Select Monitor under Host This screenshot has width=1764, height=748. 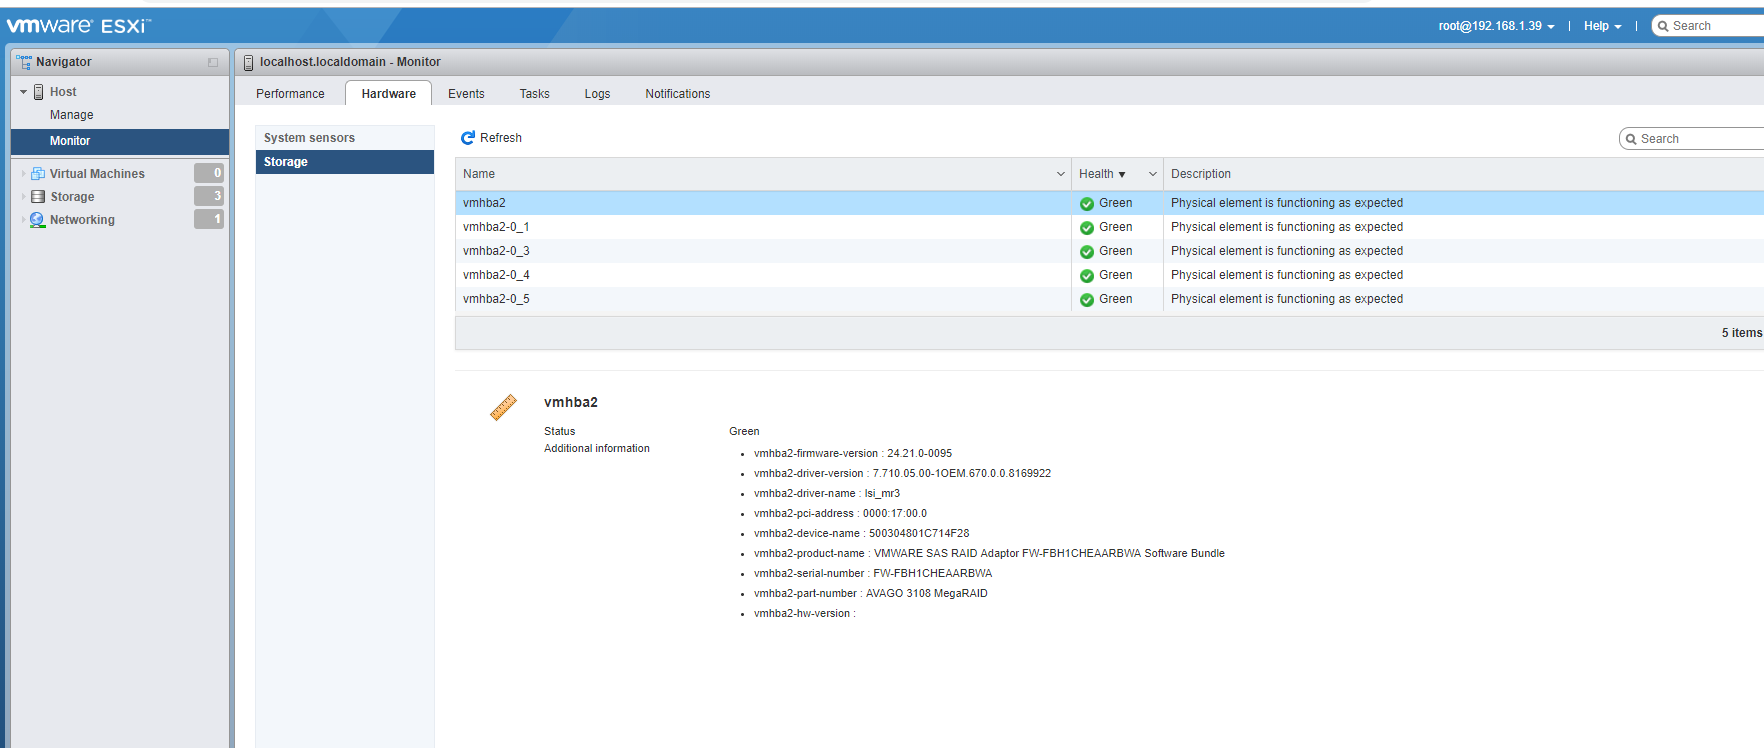(x=120, y=141)
